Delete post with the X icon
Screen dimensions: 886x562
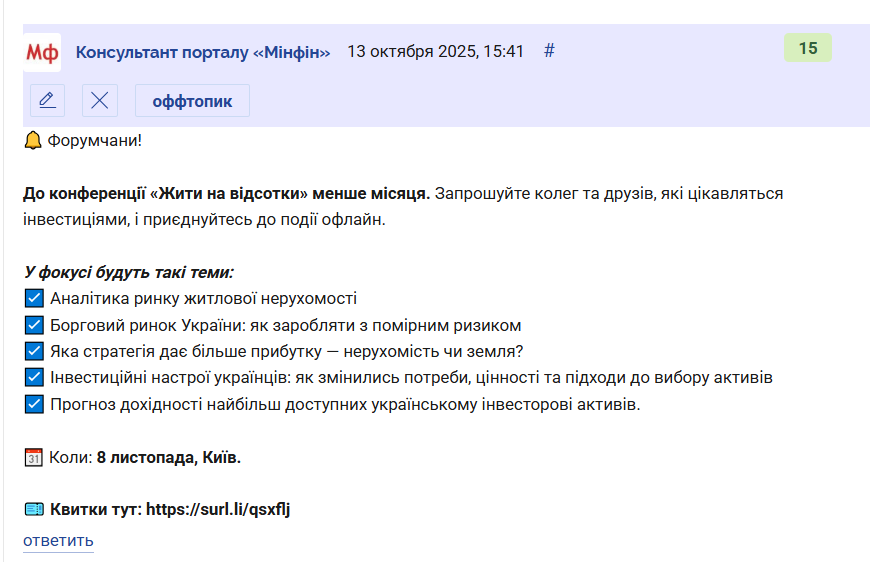[99, 101]
